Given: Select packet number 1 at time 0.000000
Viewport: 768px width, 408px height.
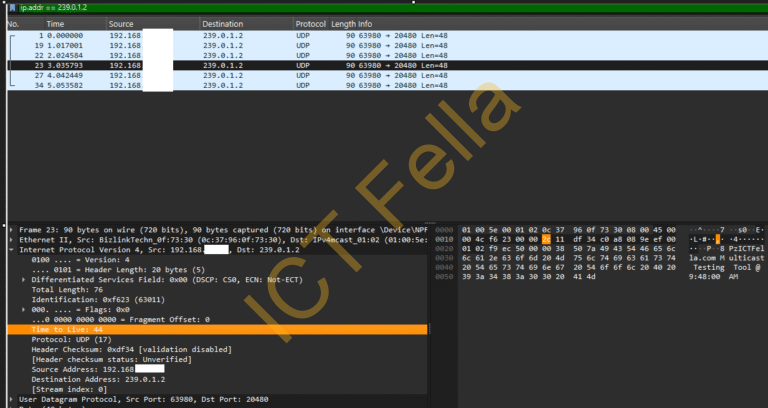Looking at the screenshot, I should tap(387, 35).
